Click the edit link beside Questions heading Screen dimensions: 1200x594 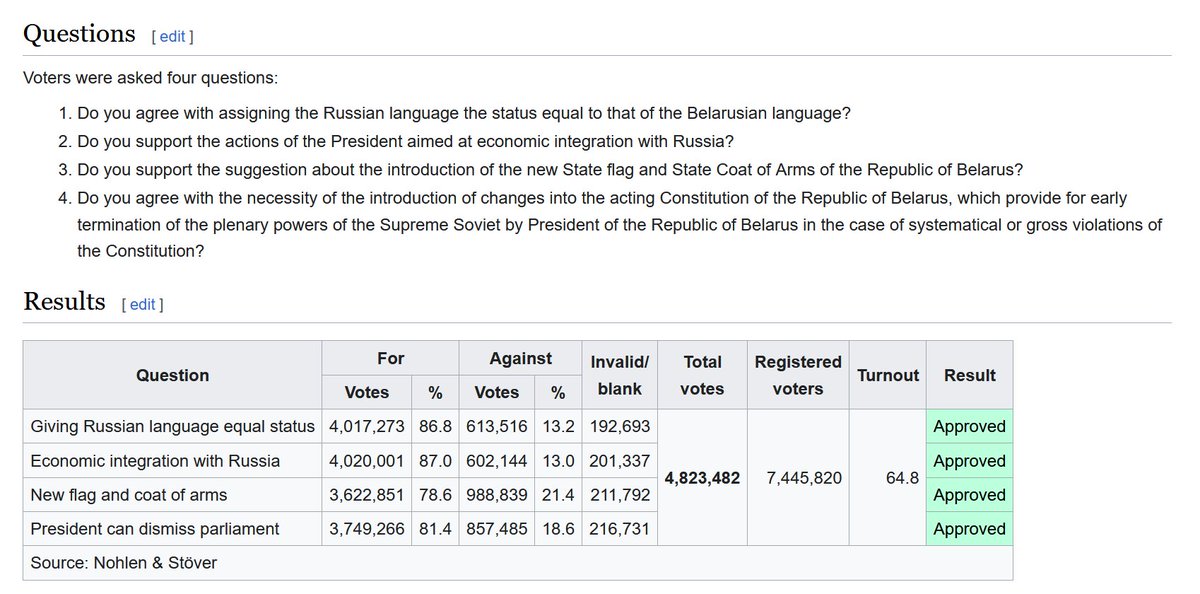[x=172, y=36]
